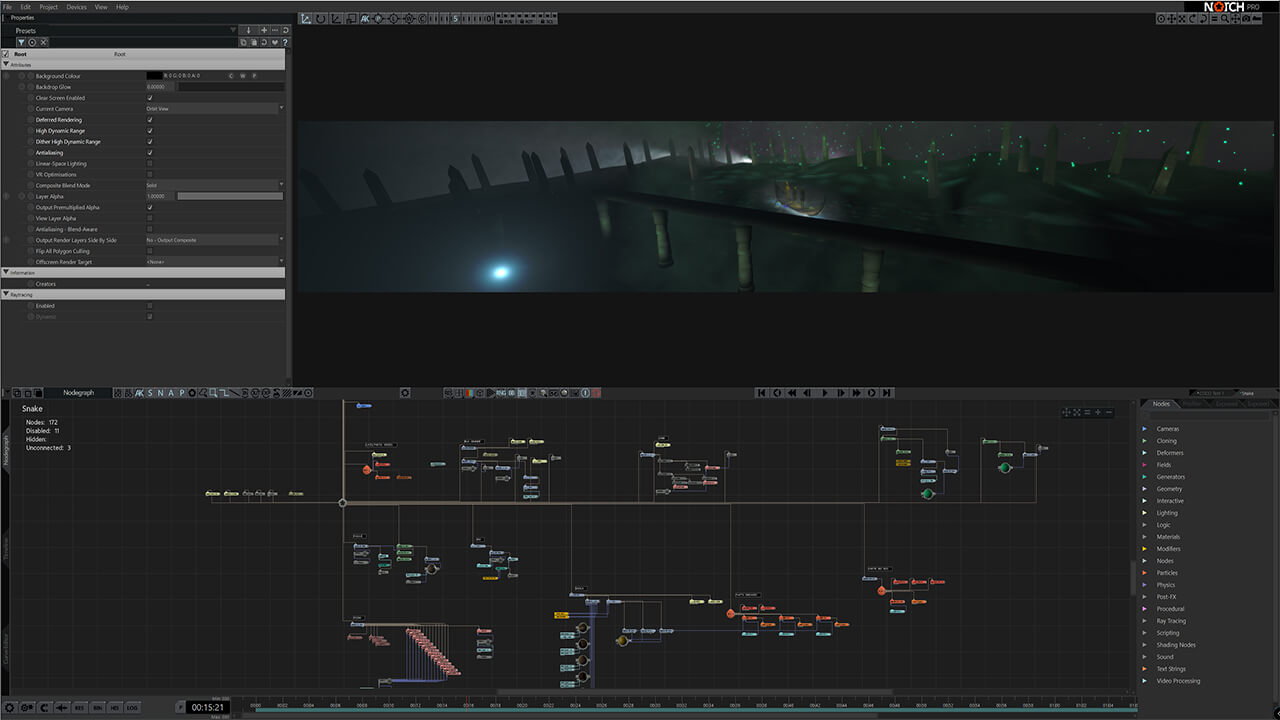Toggle the S button in viewport toolbar
The image size is (1280, 720).
pos(455,19)
